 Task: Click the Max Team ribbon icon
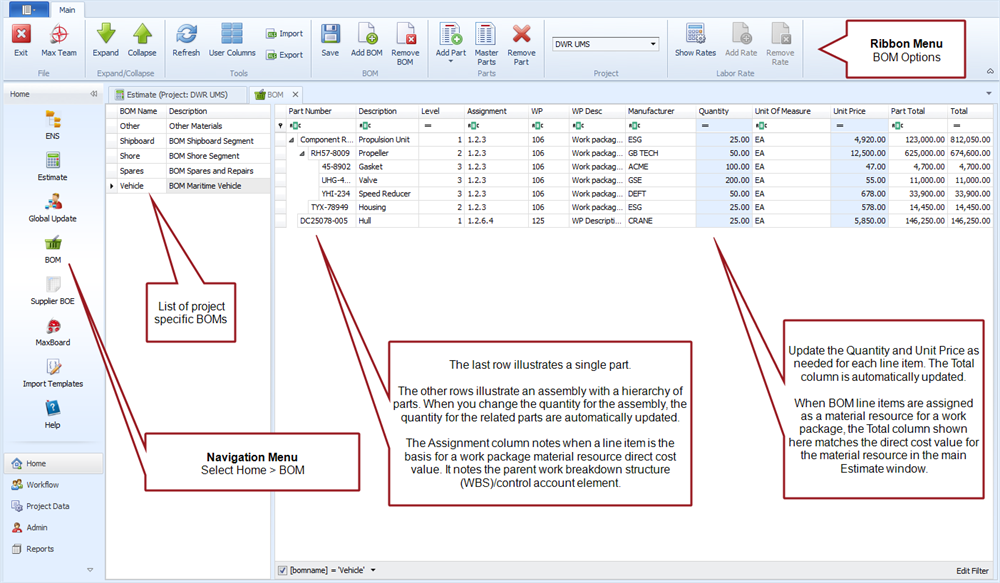58,40
